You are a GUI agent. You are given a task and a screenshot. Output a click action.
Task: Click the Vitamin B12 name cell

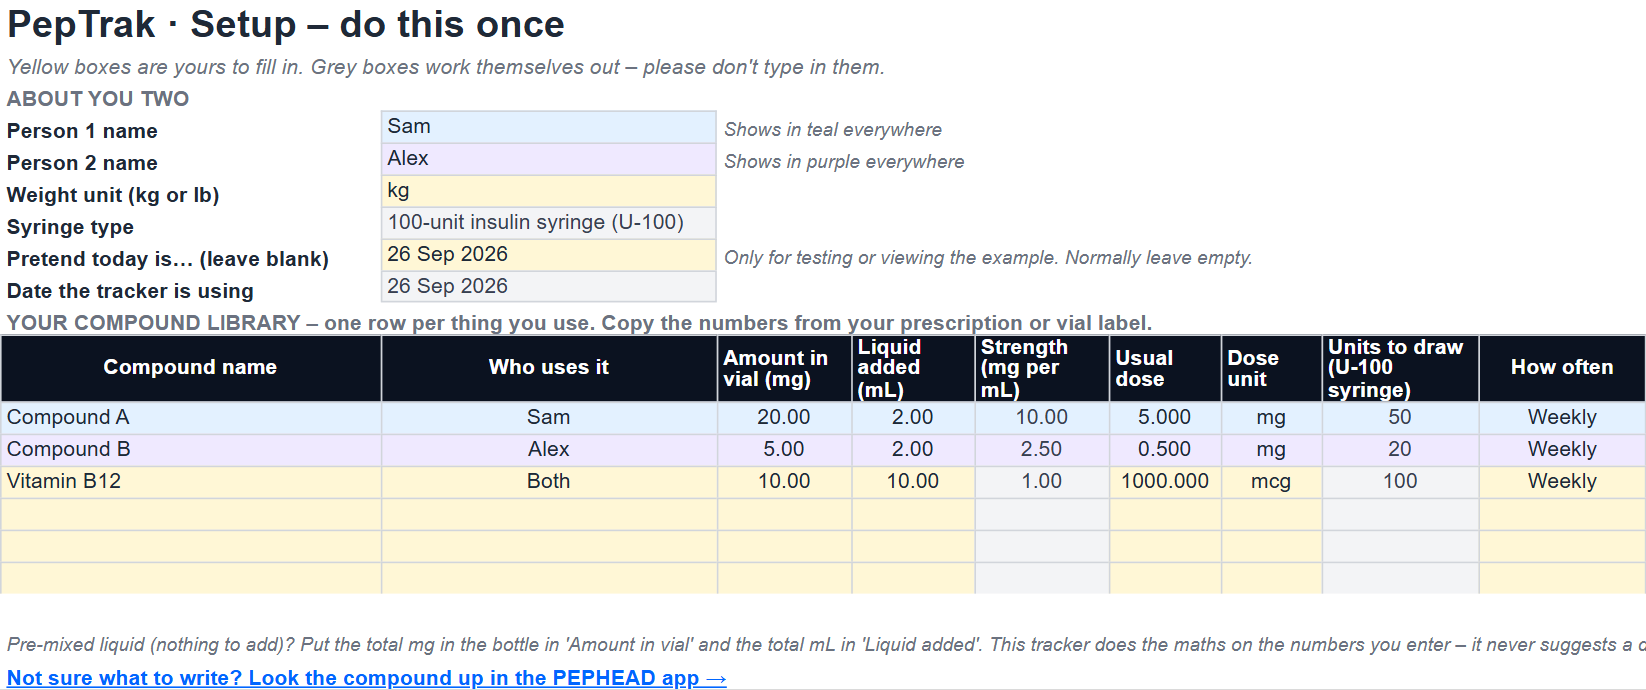(x=191, y=482)
